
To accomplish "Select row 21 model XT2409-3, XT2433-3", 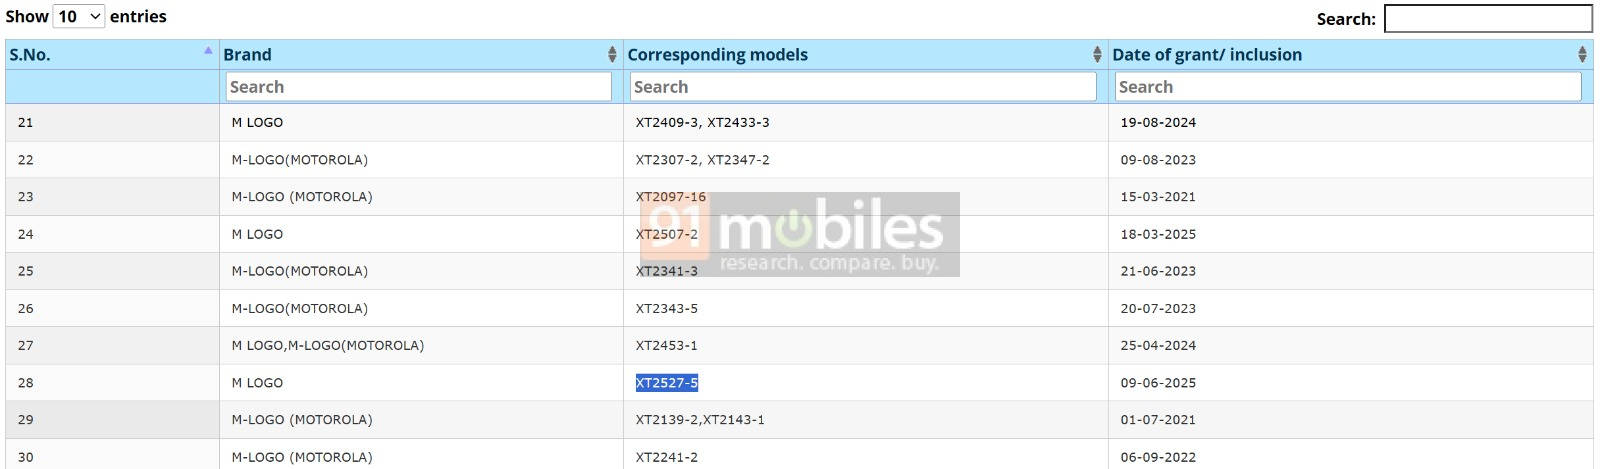I will [702, 122].
